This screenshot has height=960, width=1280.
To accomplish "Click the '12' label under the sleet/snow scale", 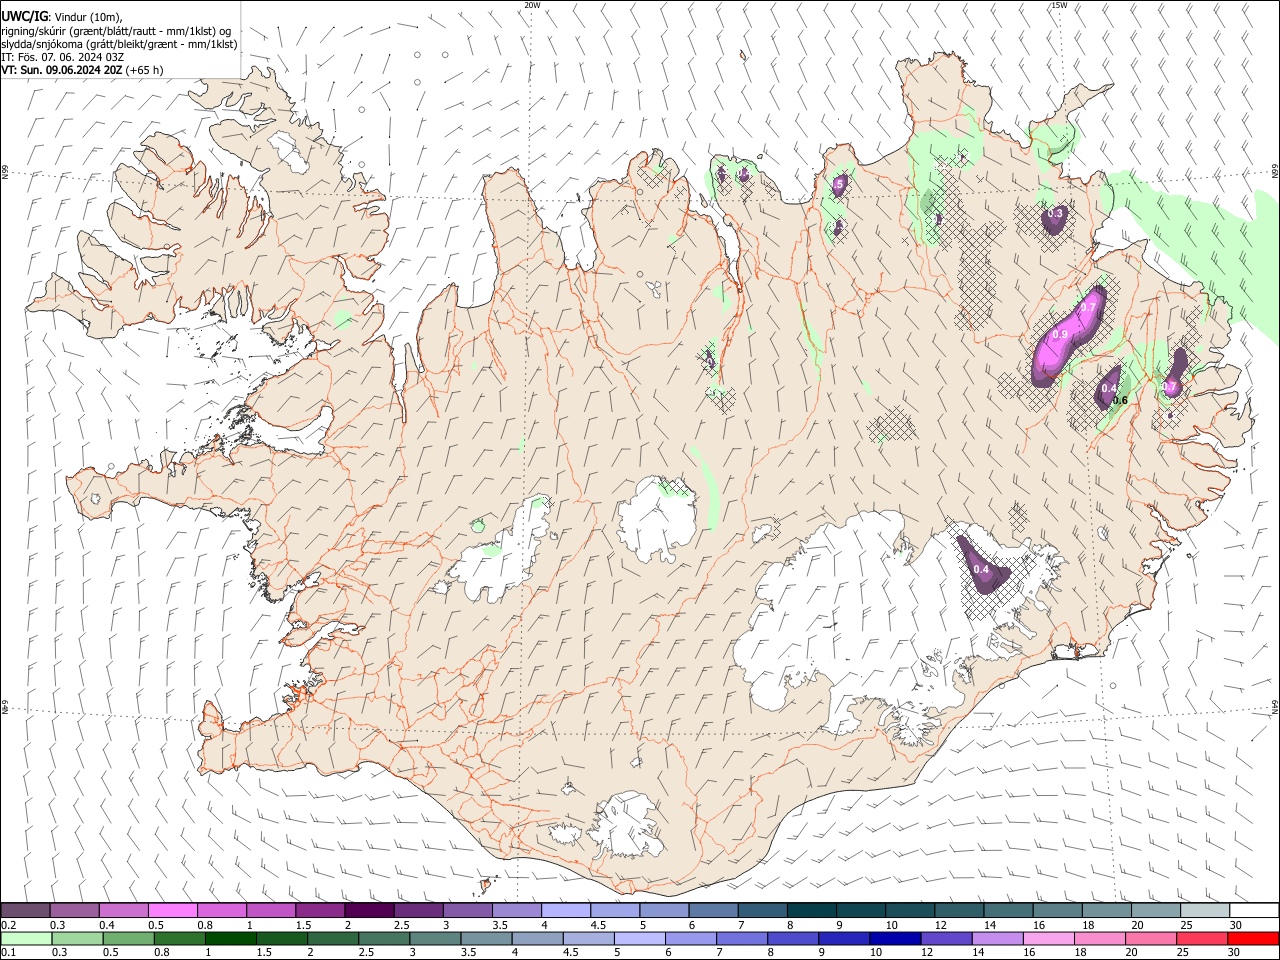I will tap(940, 925).
